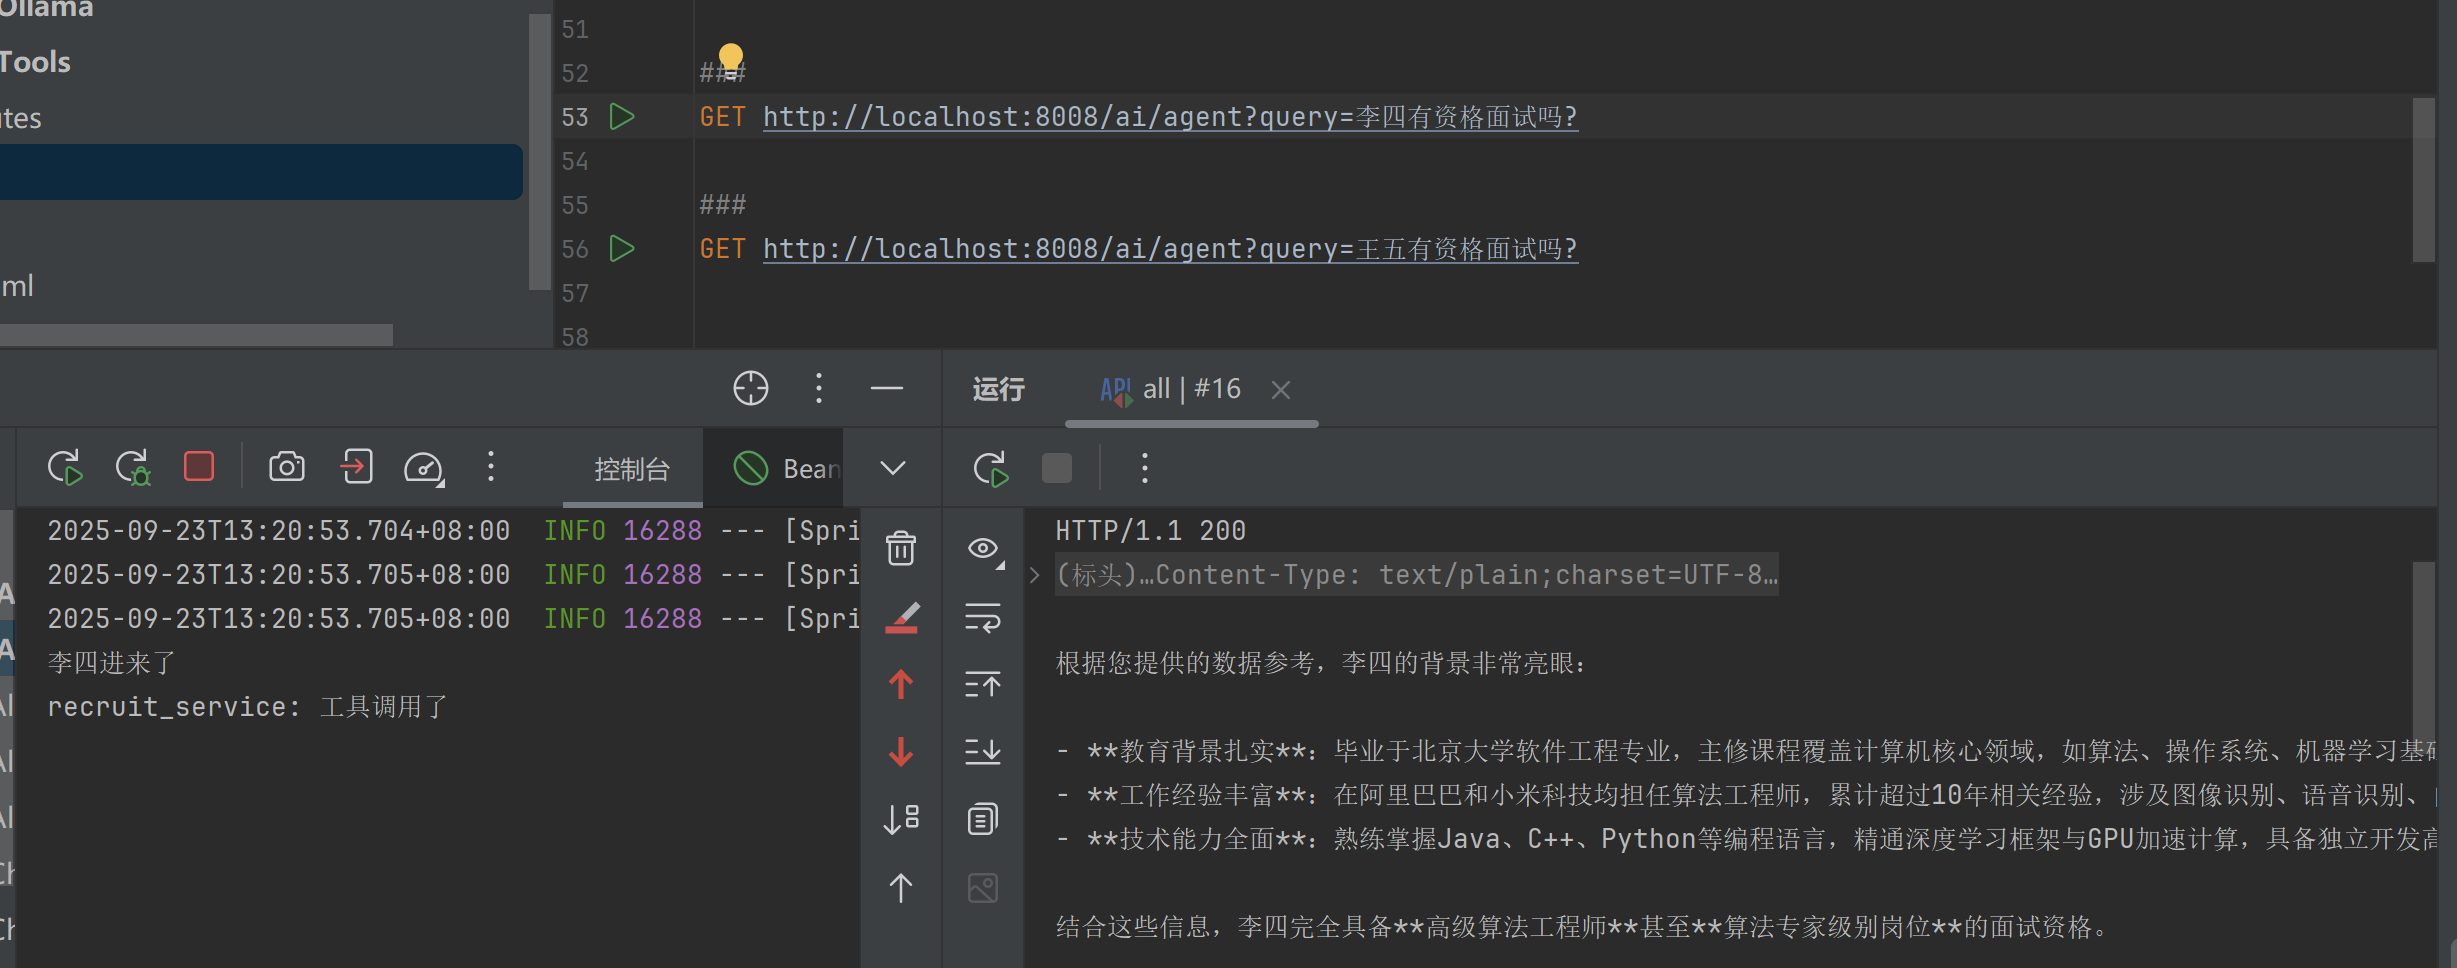
Task: Select the Tools item in project tree
Action: click(x=35, y=62)
